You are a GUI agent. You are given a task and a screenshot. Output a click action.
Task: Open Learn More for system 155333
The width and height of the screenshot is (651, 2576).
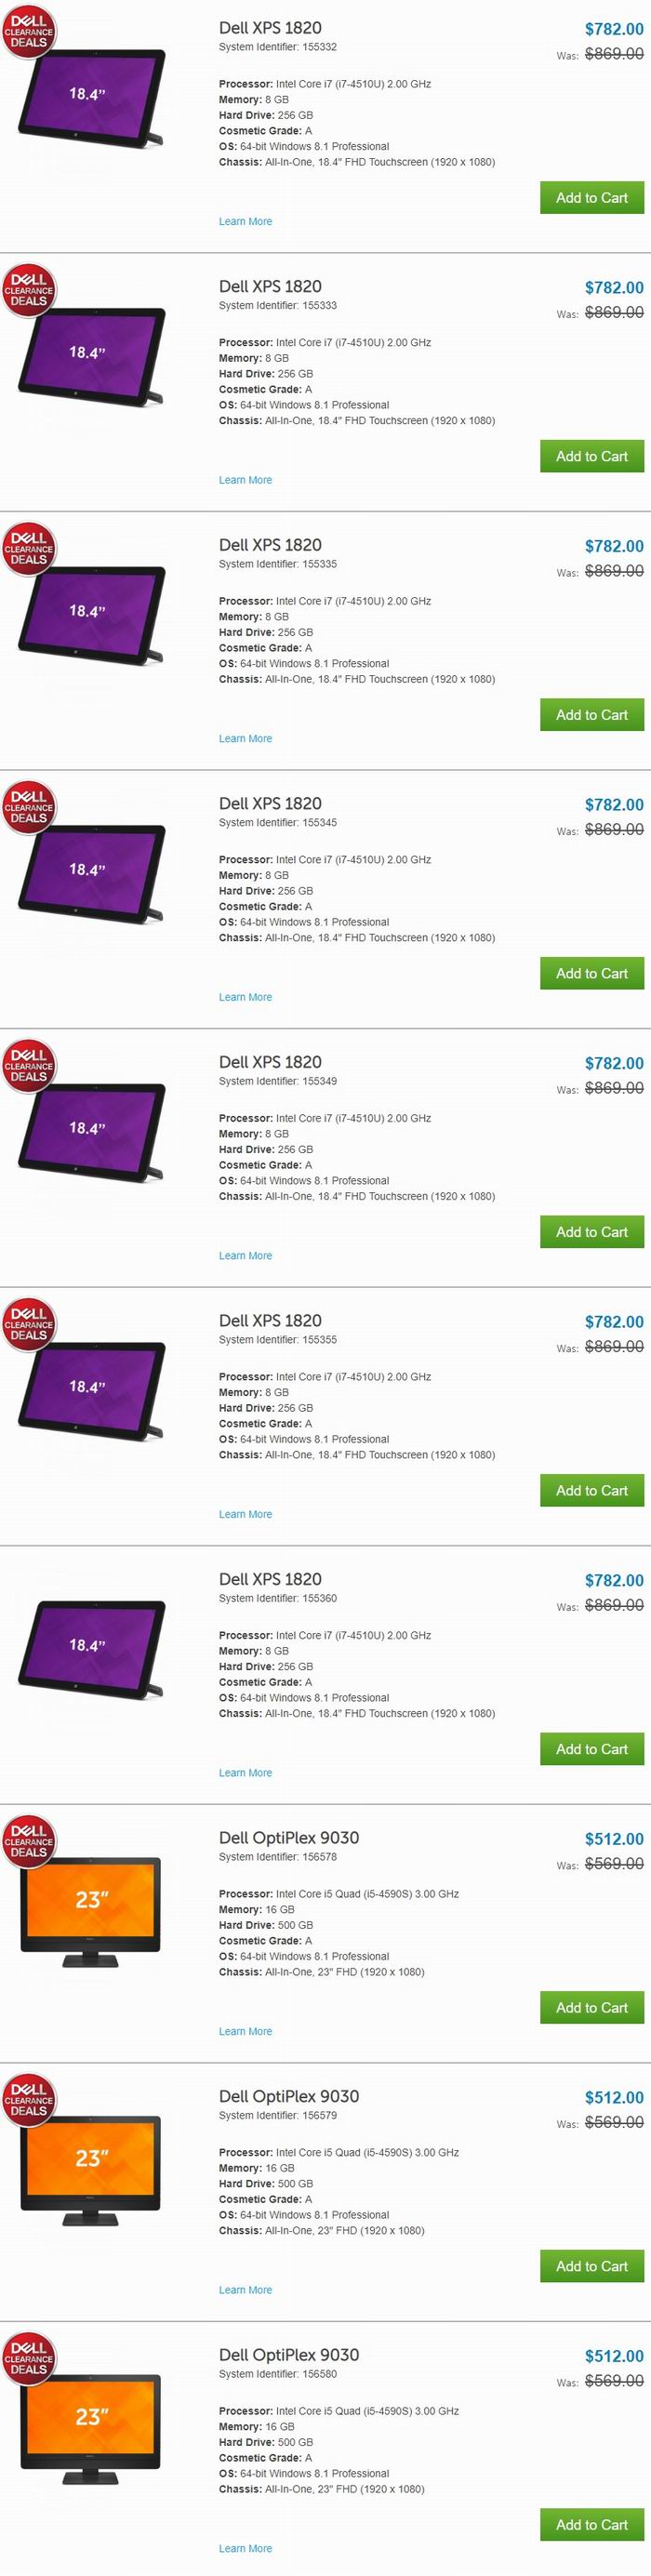245,480
